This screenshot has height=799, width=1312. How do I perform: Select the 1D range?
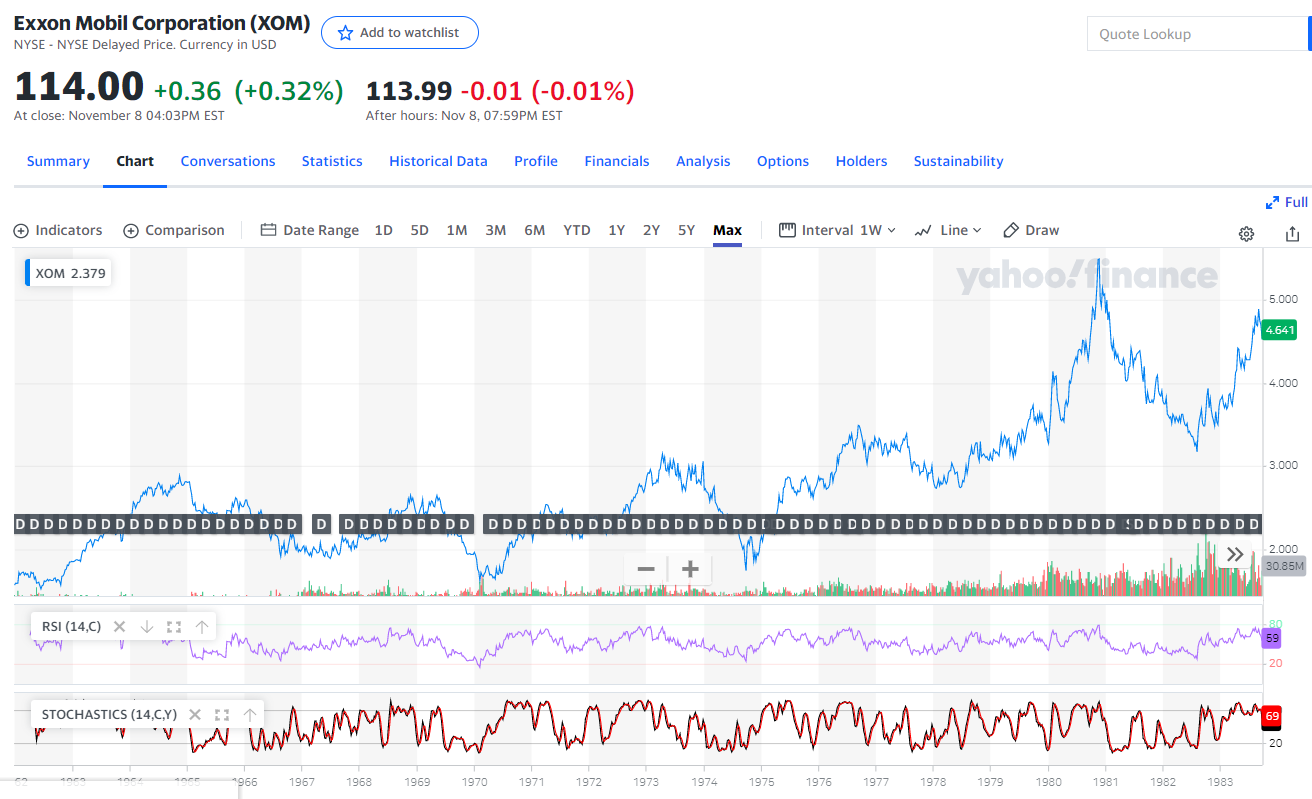(383, 230)
